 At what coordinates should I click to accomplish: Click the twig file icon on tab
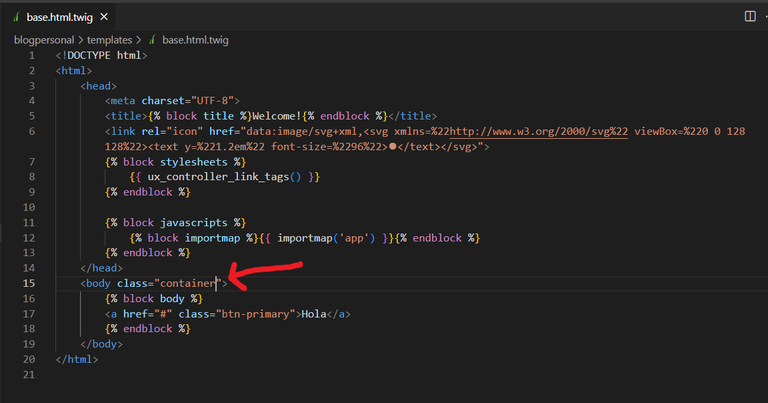[x=16, y=17]
